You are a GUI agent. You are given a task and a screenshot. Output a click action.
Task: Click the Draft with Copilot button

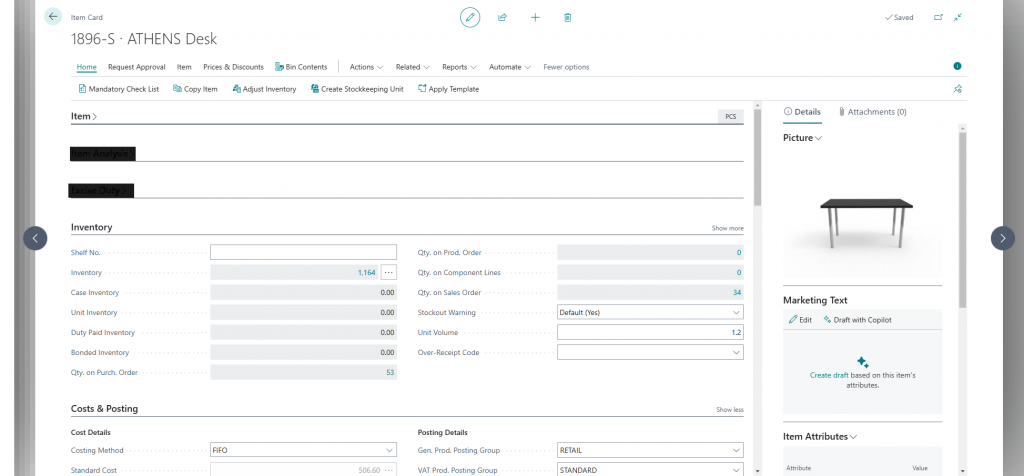[857, 320]
